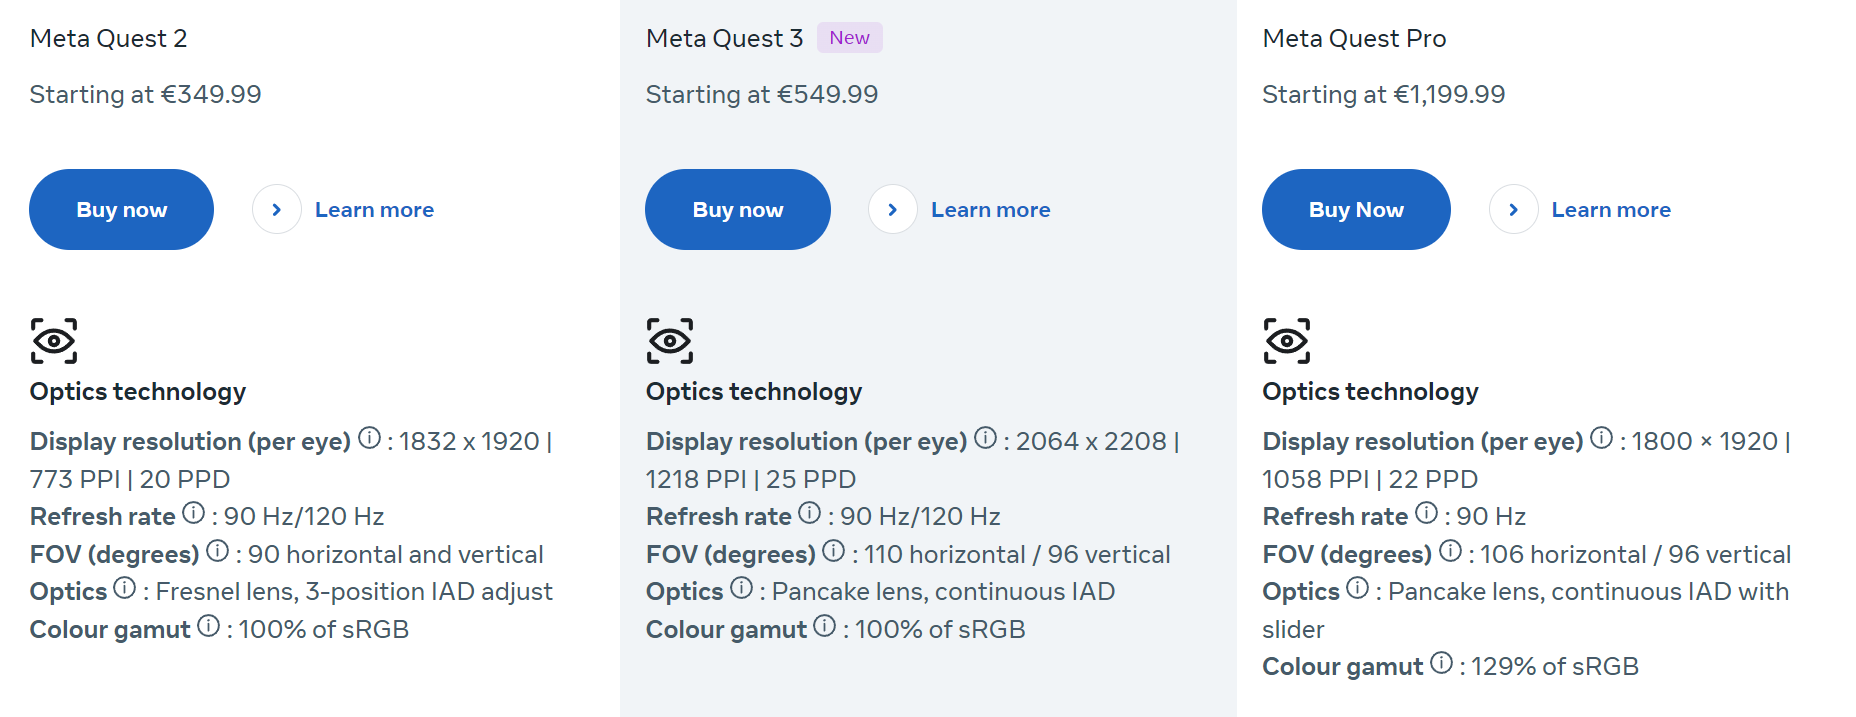Click Buy now for Meta Quest 2

[121, 210]
